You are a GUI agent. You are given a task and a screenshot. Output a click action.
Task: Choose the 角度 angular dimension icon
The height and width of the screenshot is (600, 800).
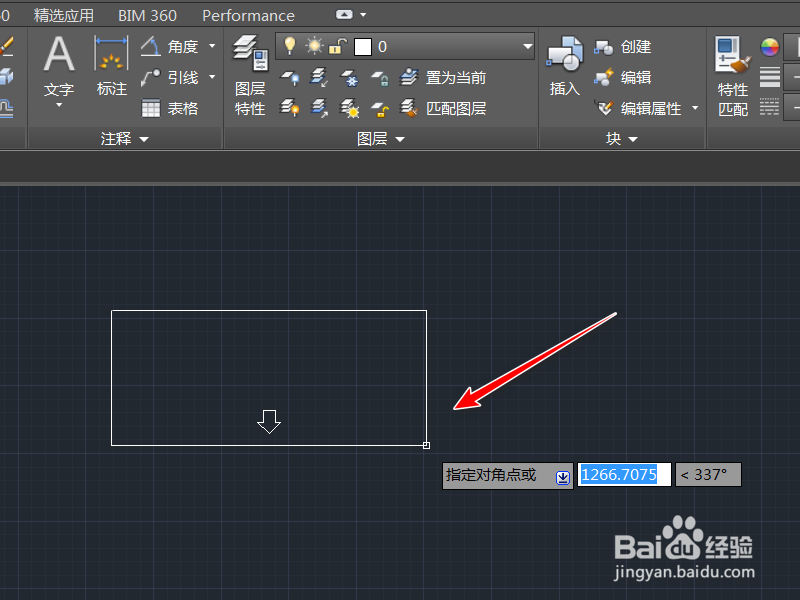click(x=151, y=46)
